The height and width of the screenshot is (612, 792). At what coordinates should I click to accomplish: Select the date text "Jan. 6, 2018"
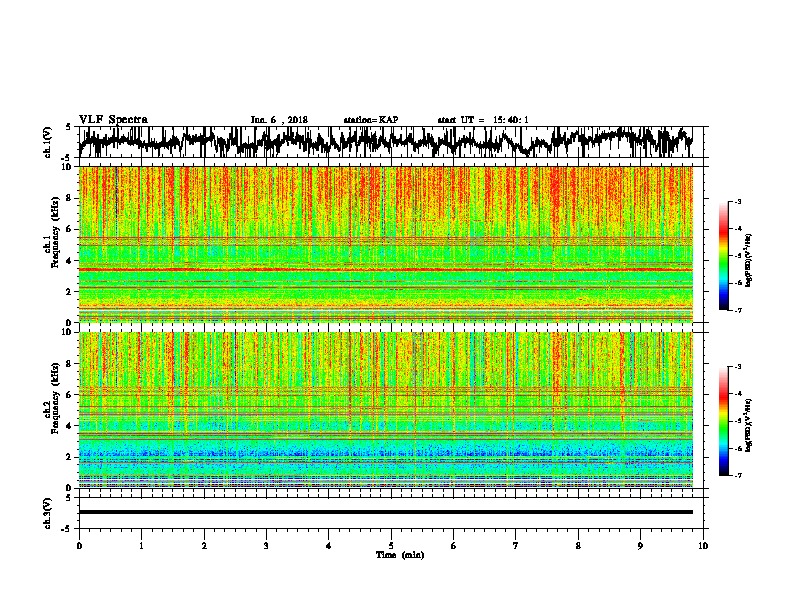tap(279, 120)
